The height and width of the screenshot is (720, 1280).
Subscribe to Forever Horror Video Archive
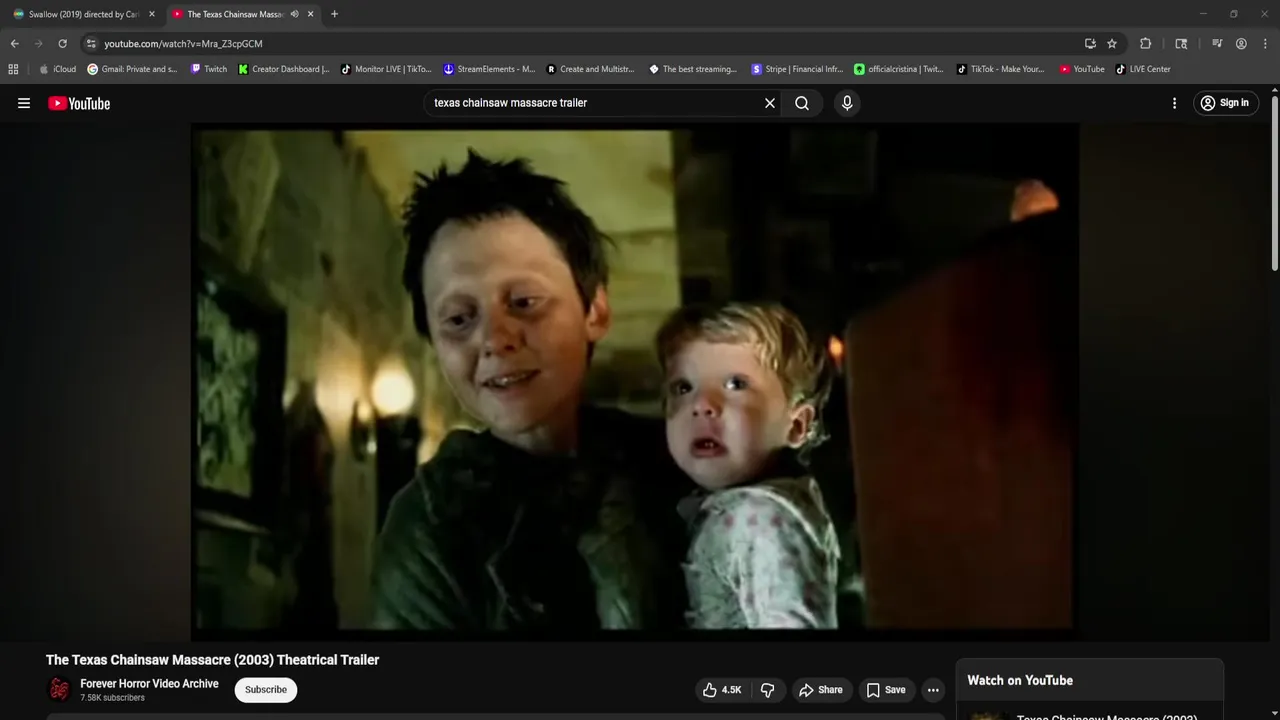[266, 690]
